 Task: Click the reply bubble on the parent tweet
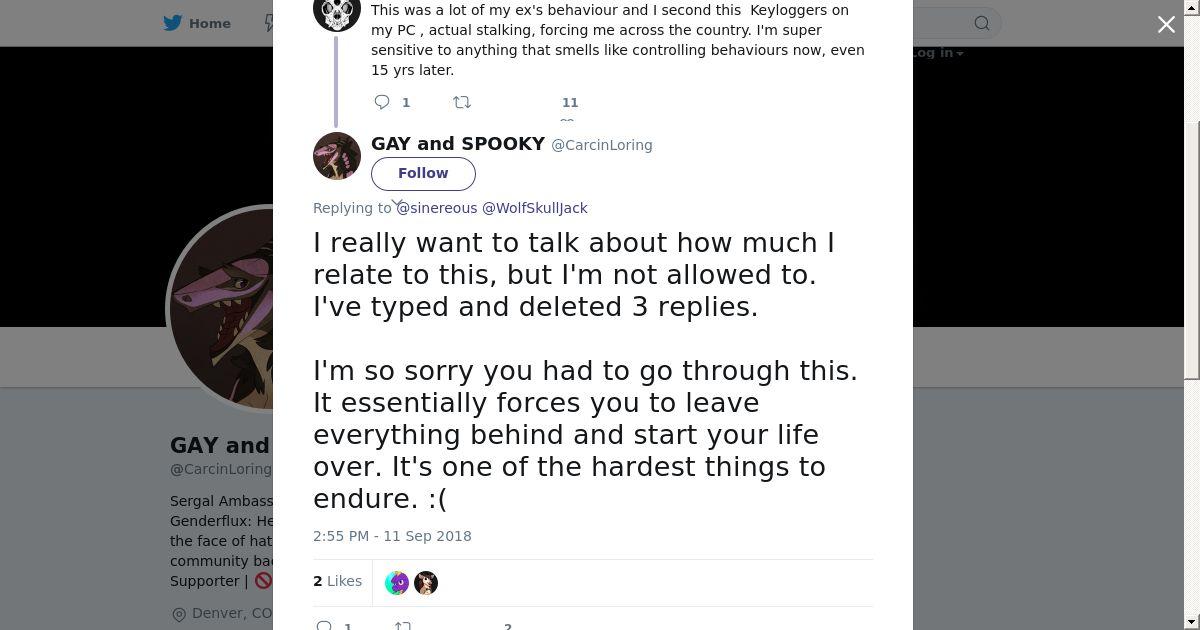click(x=382, y=102)
